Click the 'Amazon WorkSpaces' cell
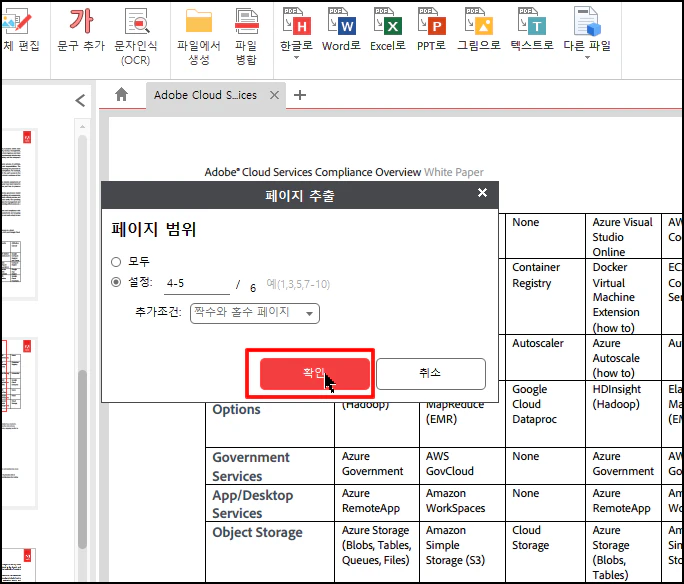Viewport: 684px width, 584px height. point(462,503)
